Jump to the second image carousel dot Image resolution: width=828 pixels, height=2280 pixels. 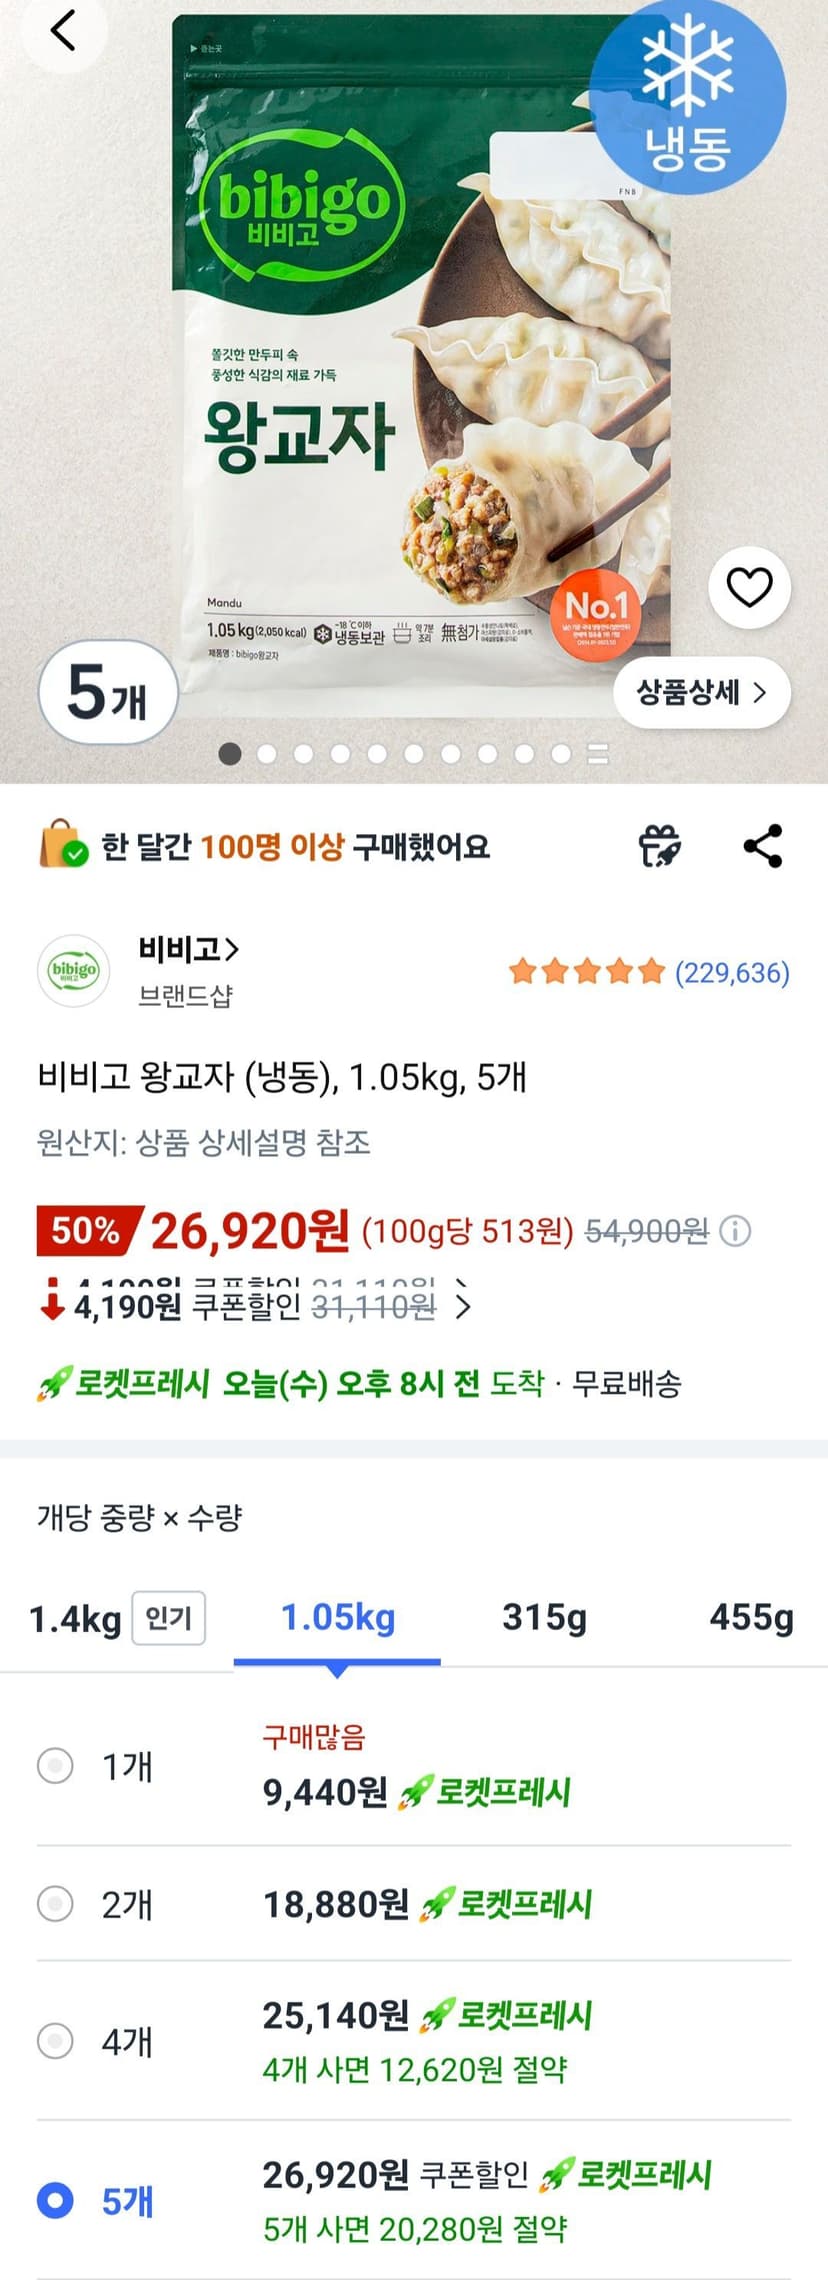267,753
